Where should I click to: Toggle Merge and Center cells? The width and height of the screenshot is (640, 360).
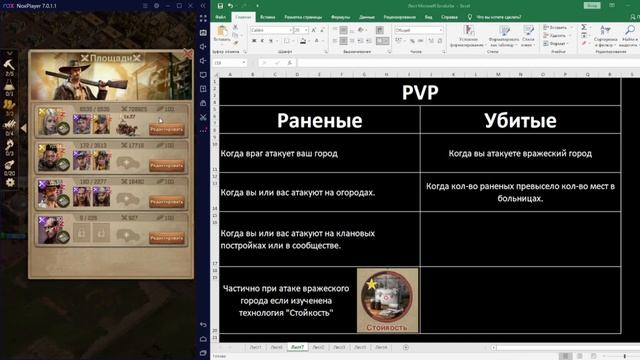382,41
